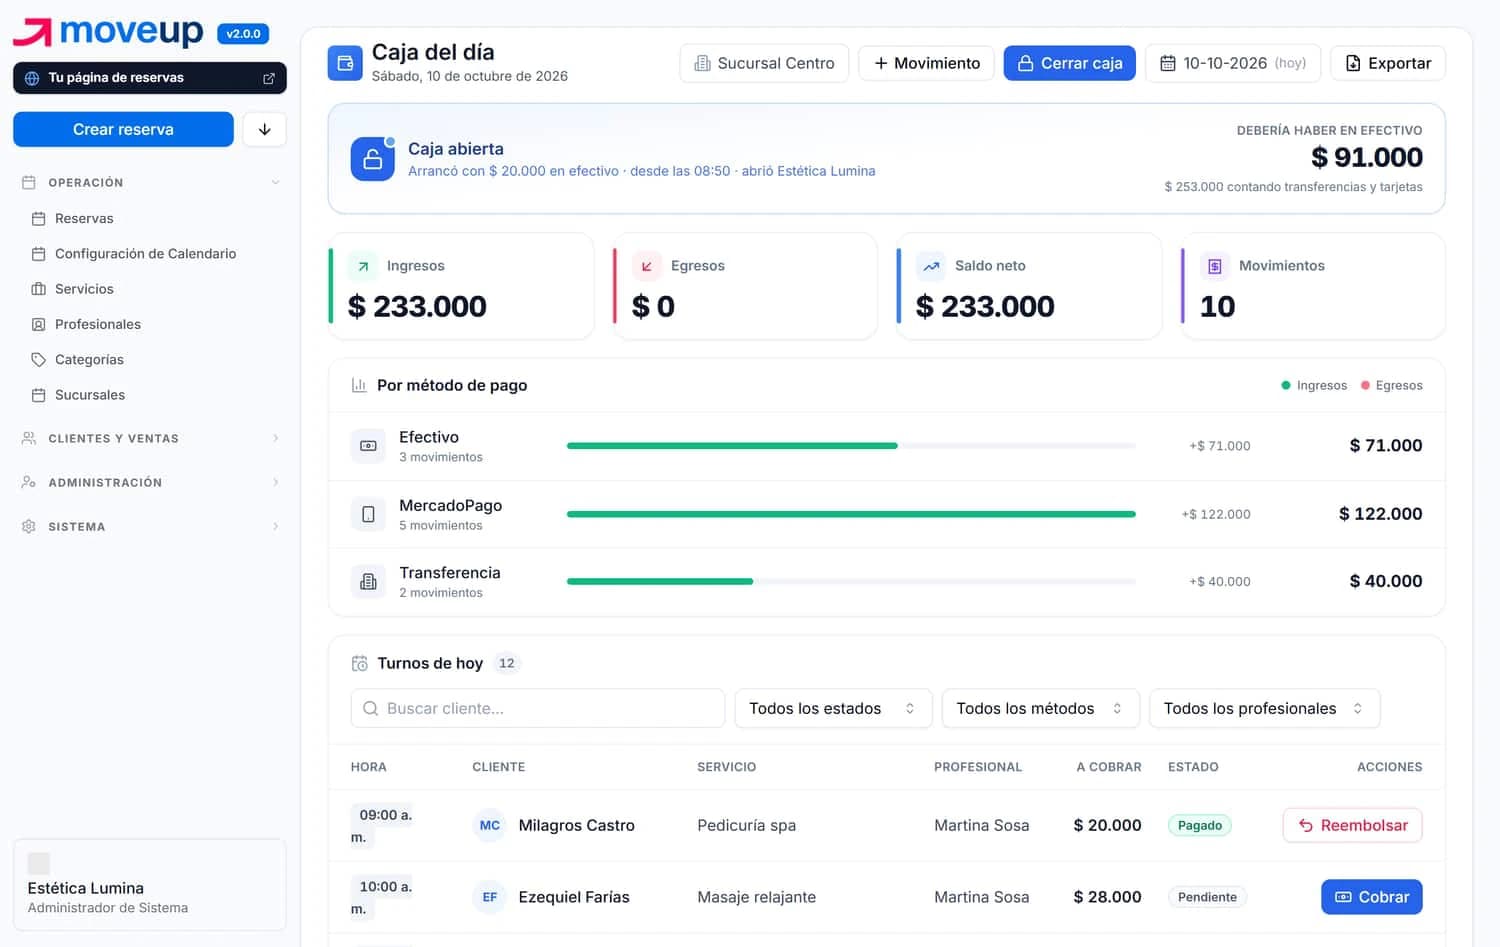Click the blue wallet icon beside Caja del día
1500x947 pixels.
click(345, 63)
